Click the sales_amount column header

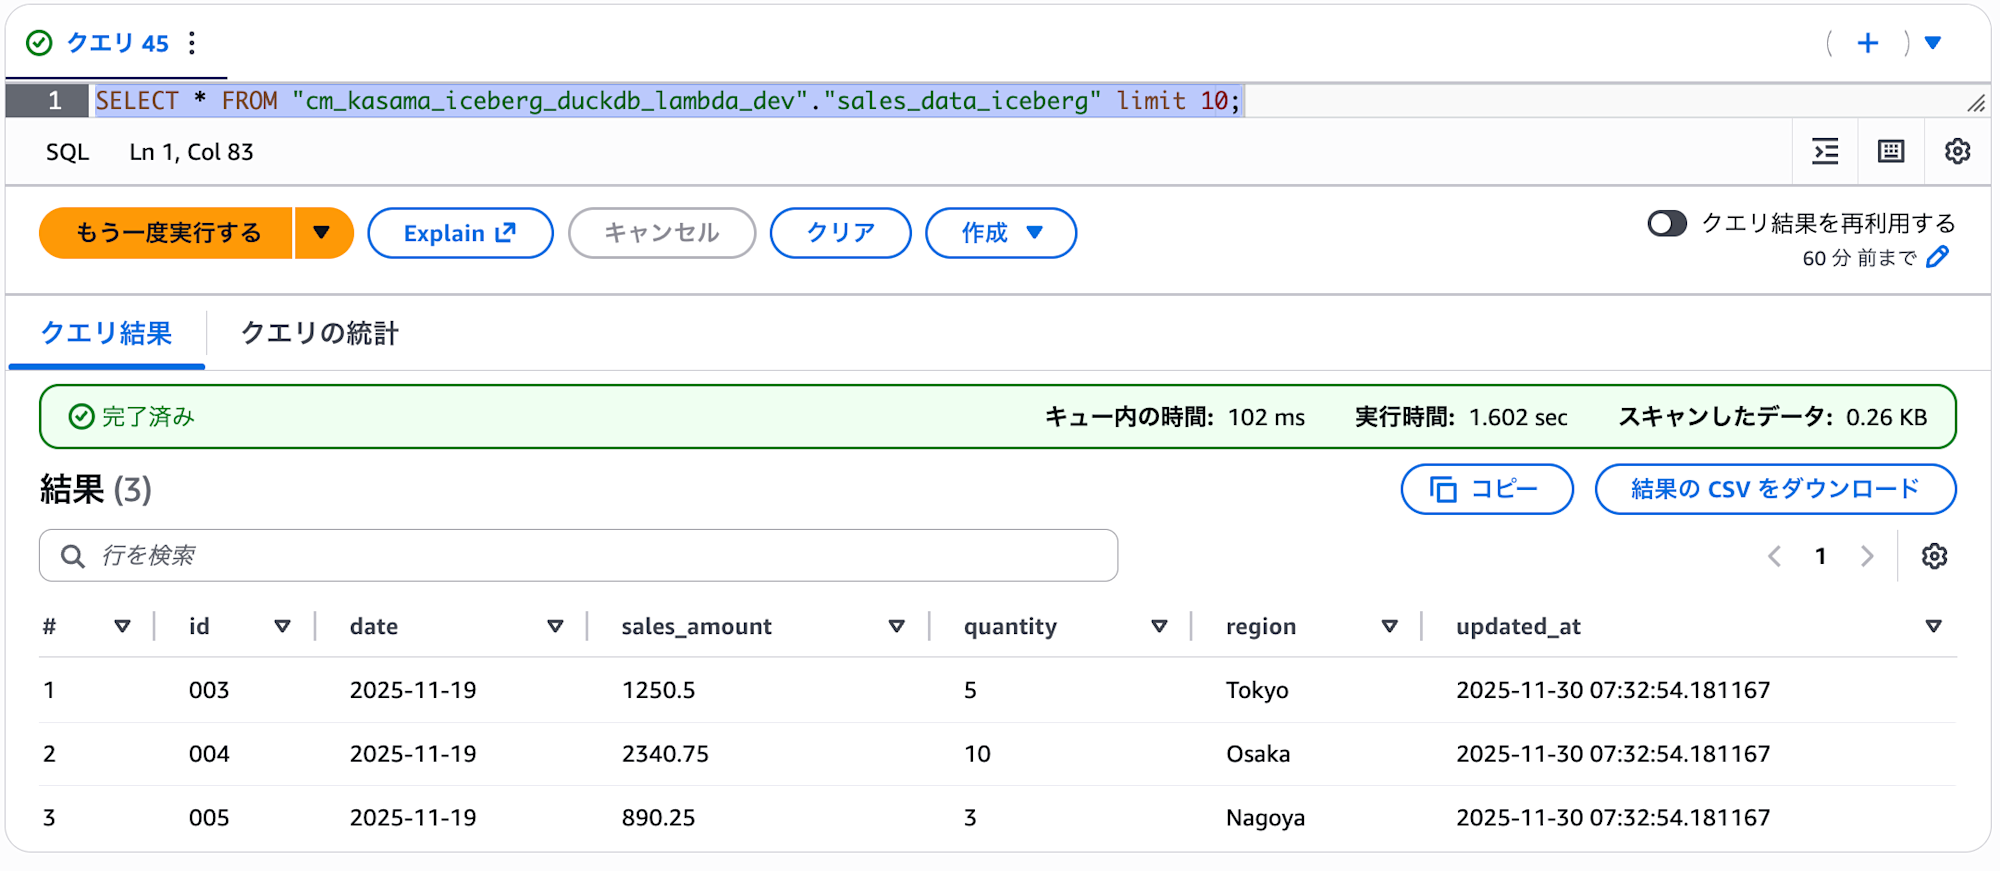tap(696, 626)
